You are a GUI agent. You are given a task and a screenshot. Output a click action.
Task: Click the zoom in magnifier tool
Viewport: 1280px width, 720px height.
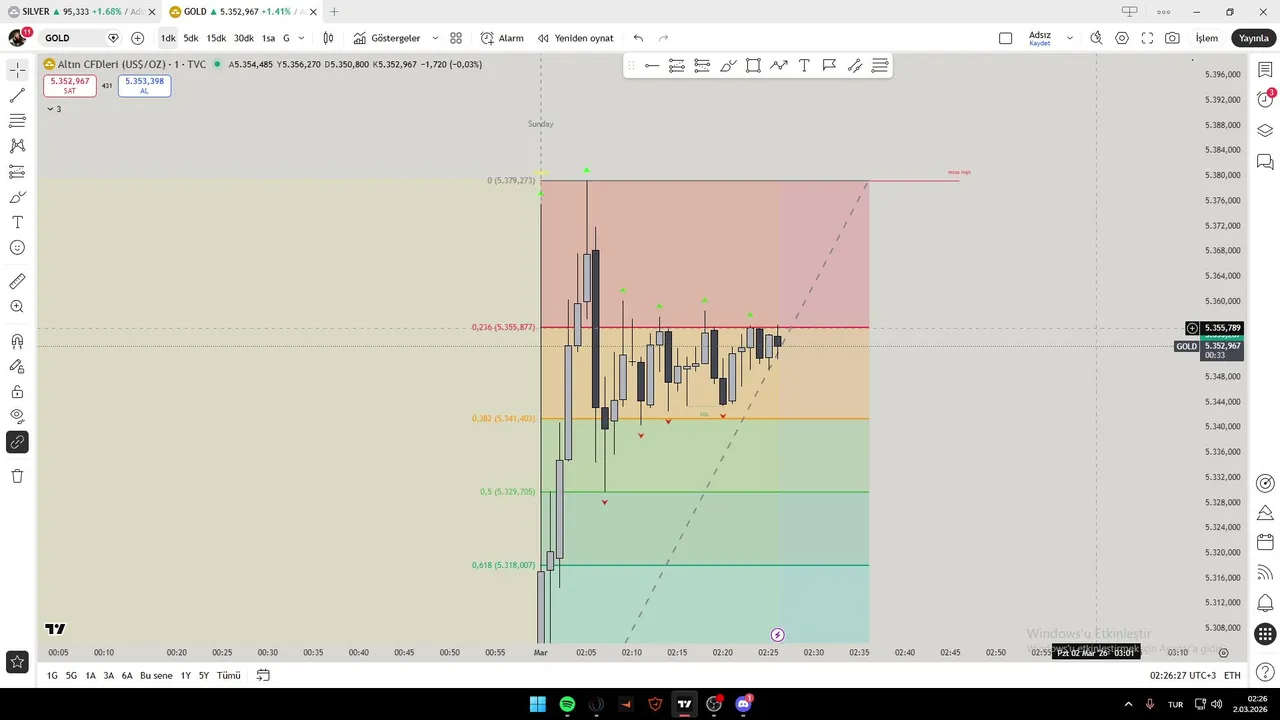click(x=17, y=307)
